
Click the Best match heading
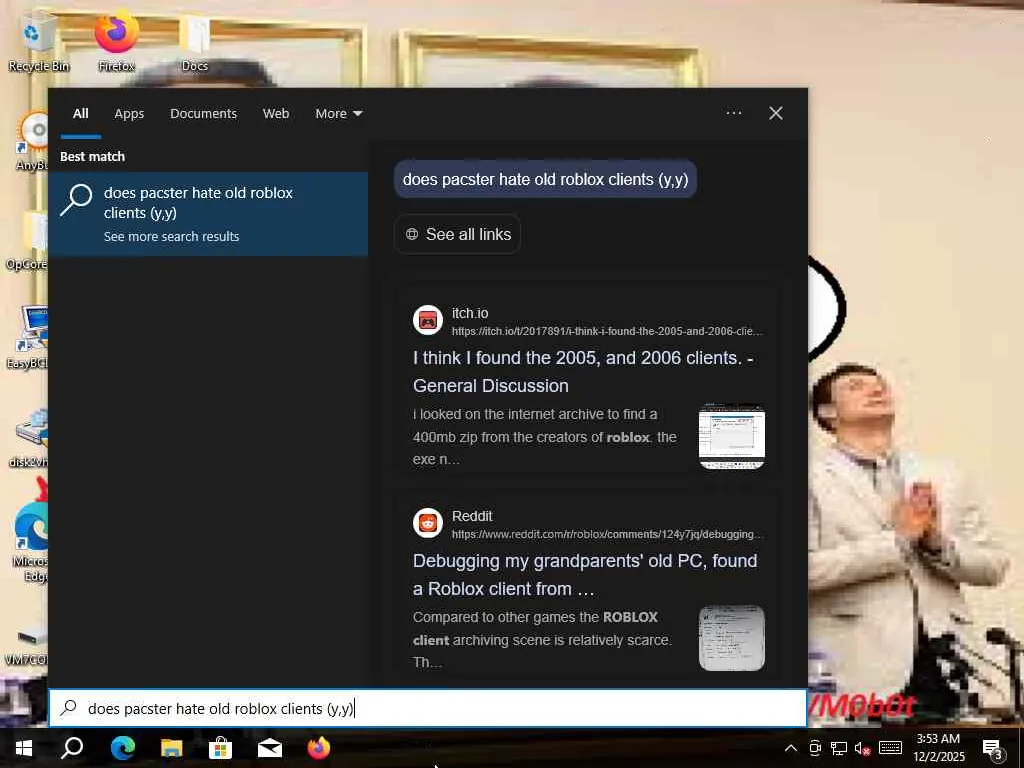[92, 157]
